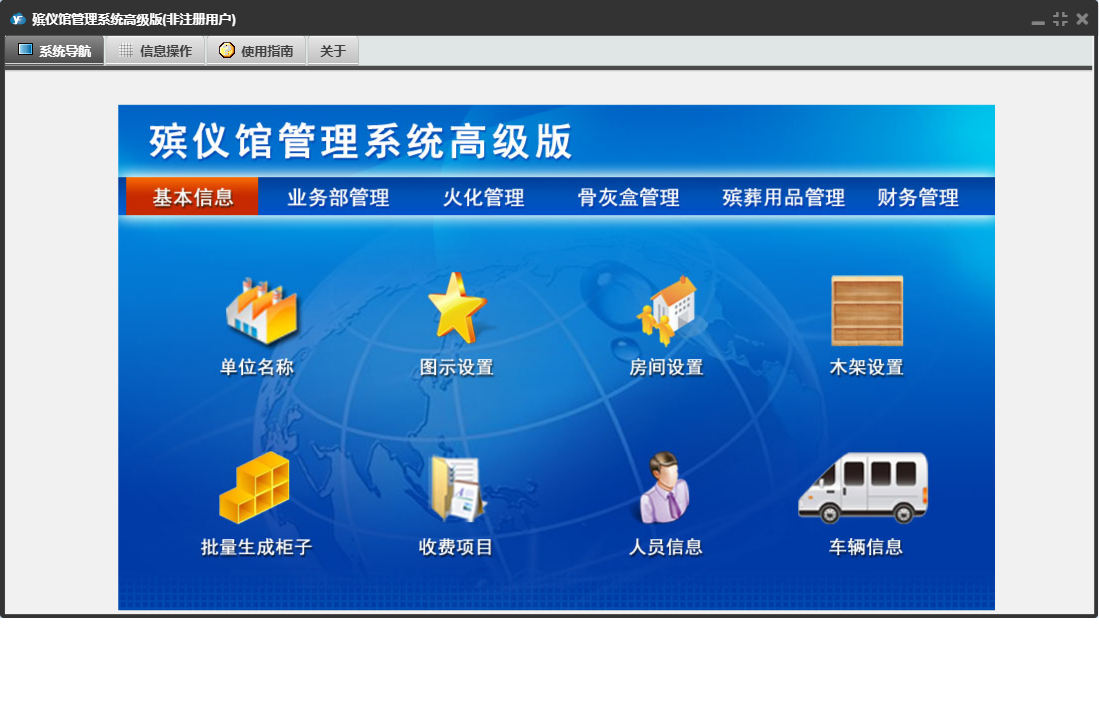Select the 财务管理 navigation tab
1099x723 pixels.
[918, 197]
